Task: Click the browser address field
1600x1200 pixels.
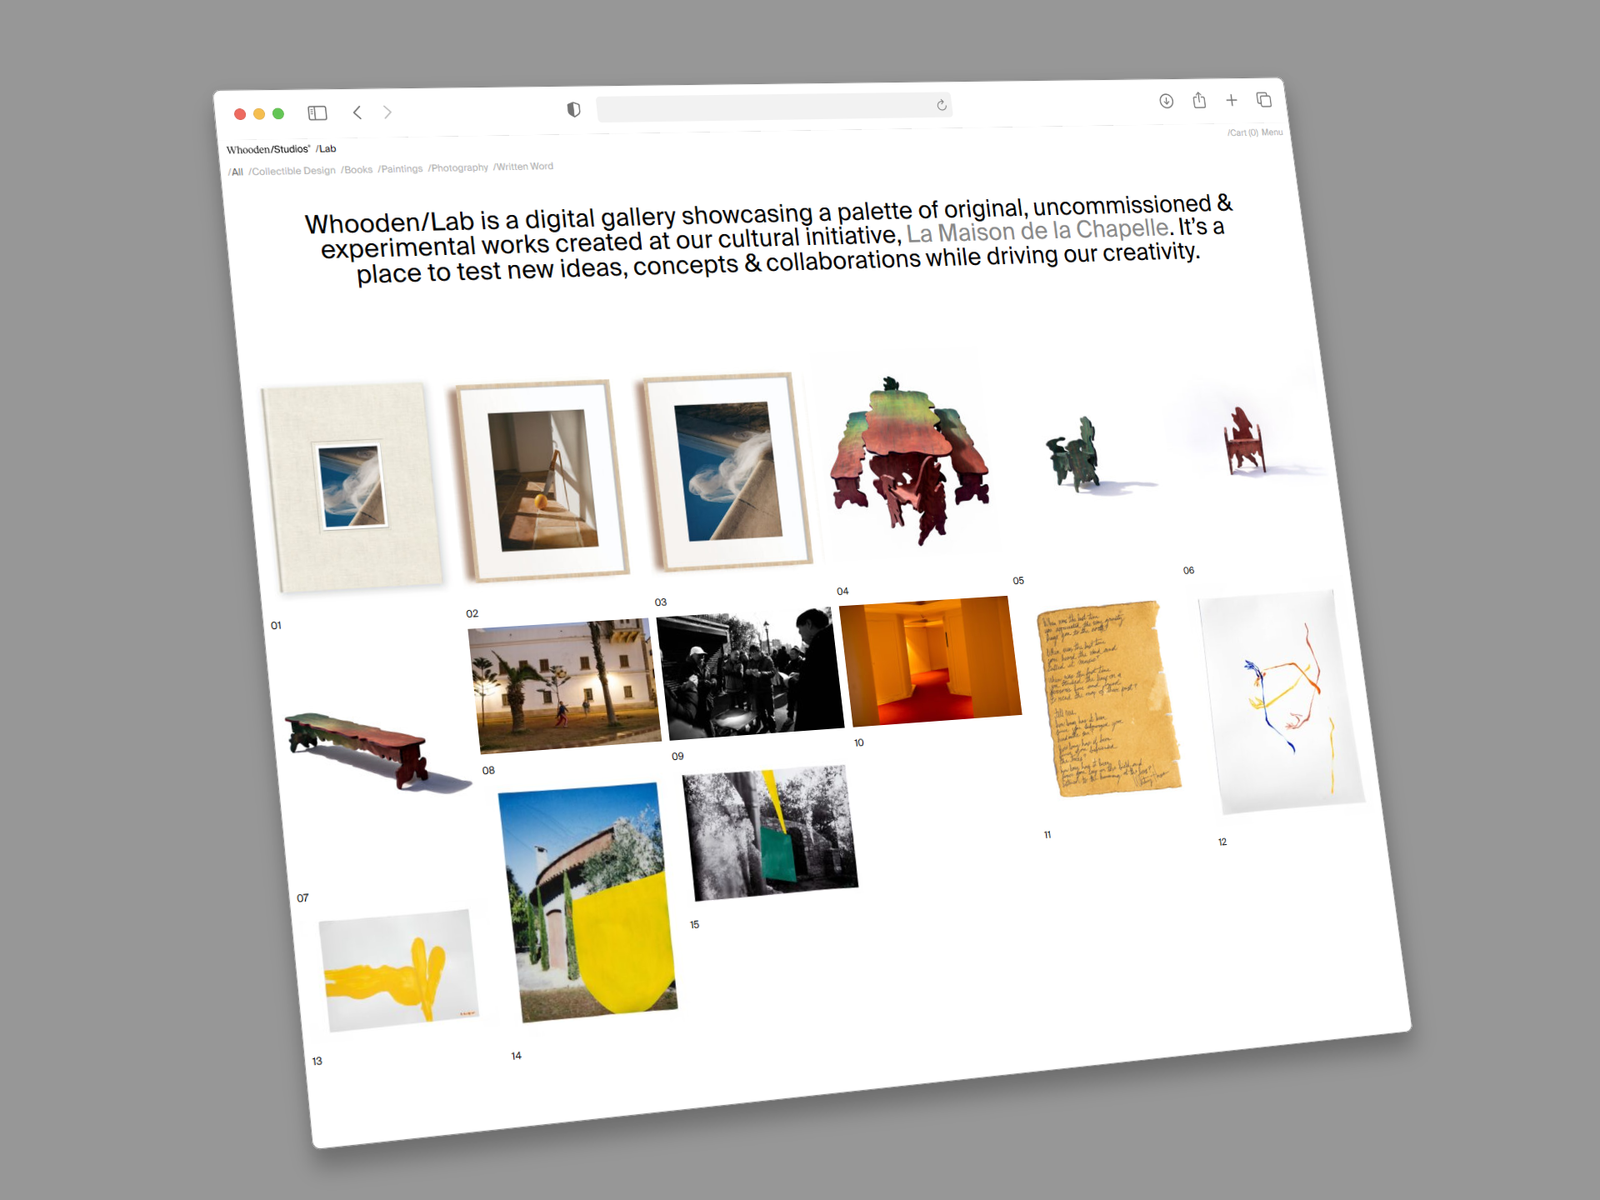Action: point(760,107)
